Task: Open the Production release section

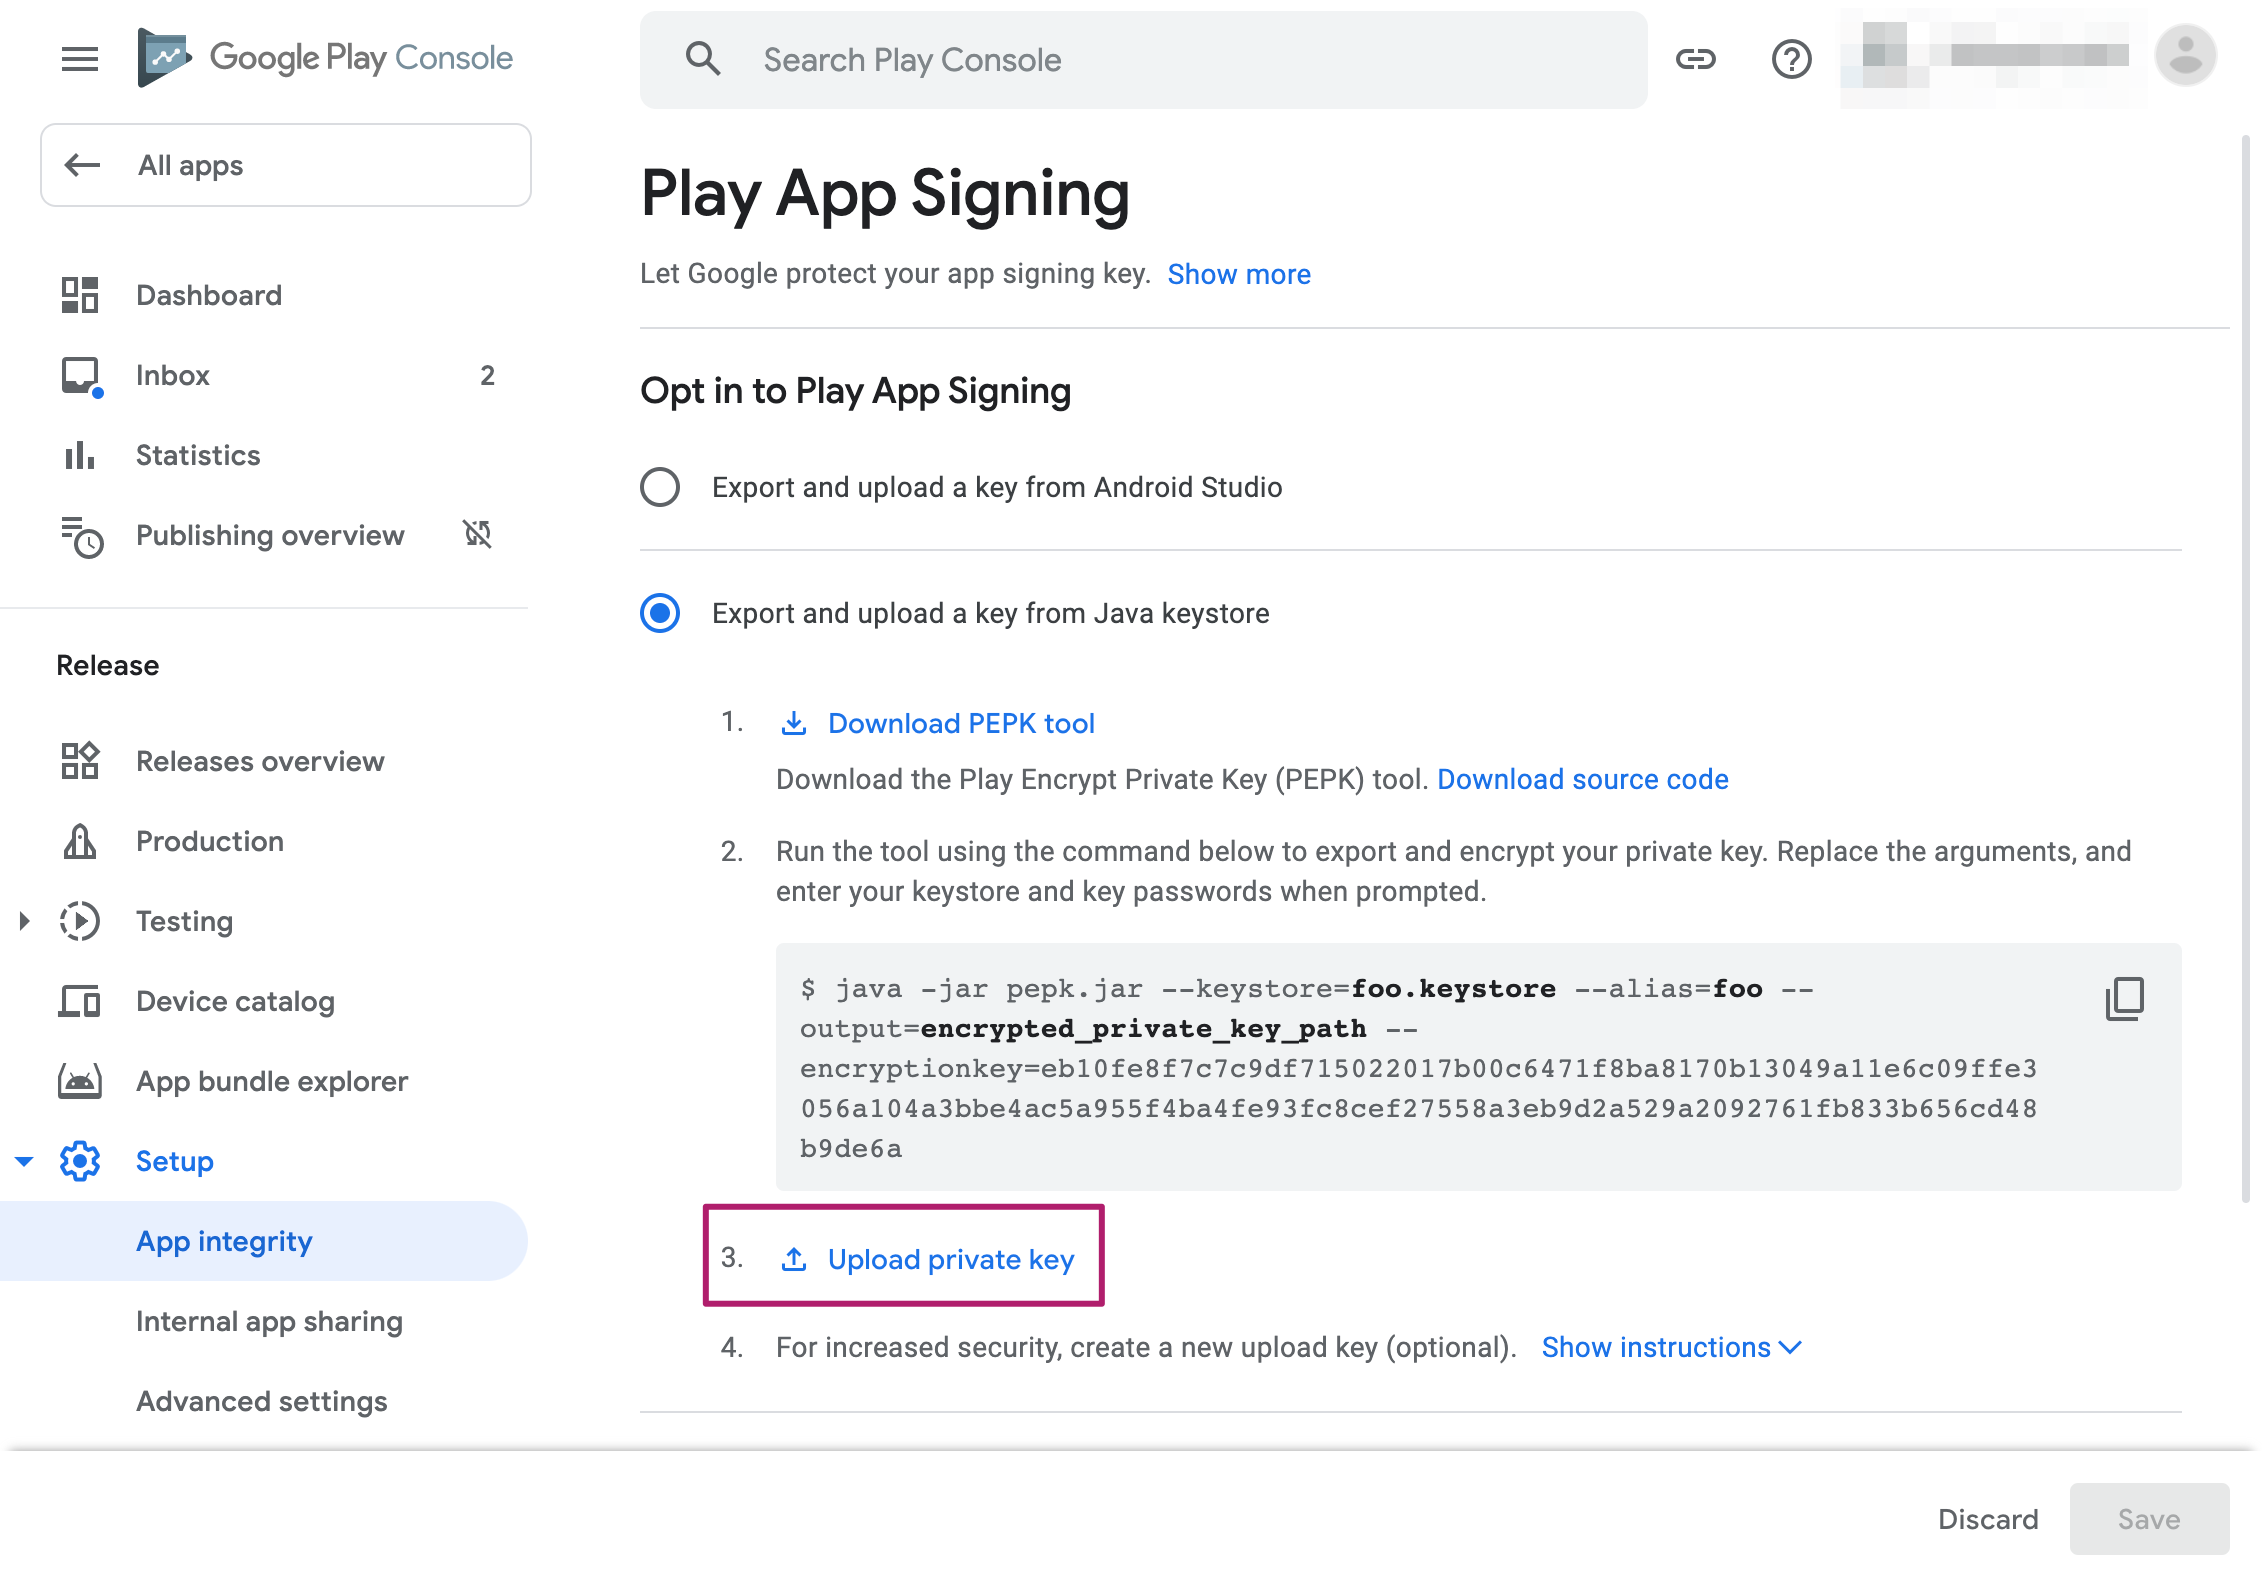Action: [209, 841]
